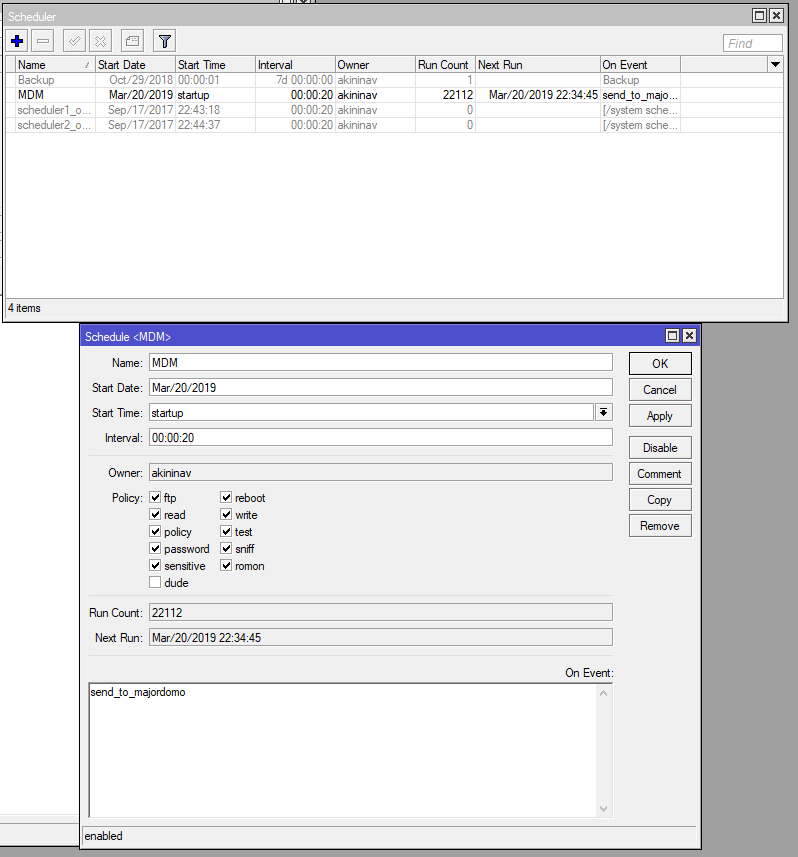
Task: Click inside the On Event script text area
Action: point(343,750)
